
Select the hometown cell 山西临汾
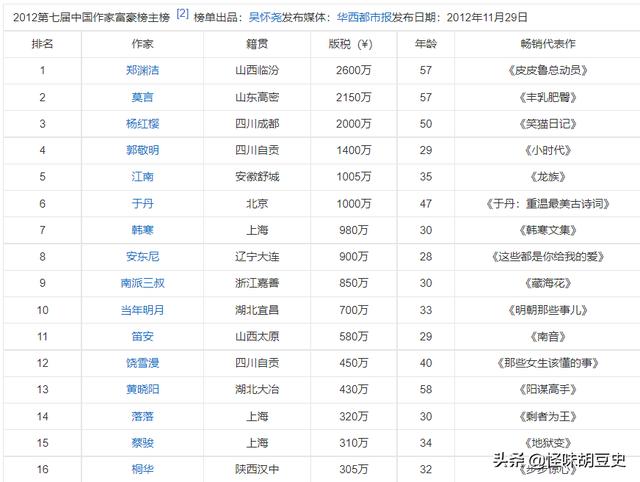click(x=257, y=70)
